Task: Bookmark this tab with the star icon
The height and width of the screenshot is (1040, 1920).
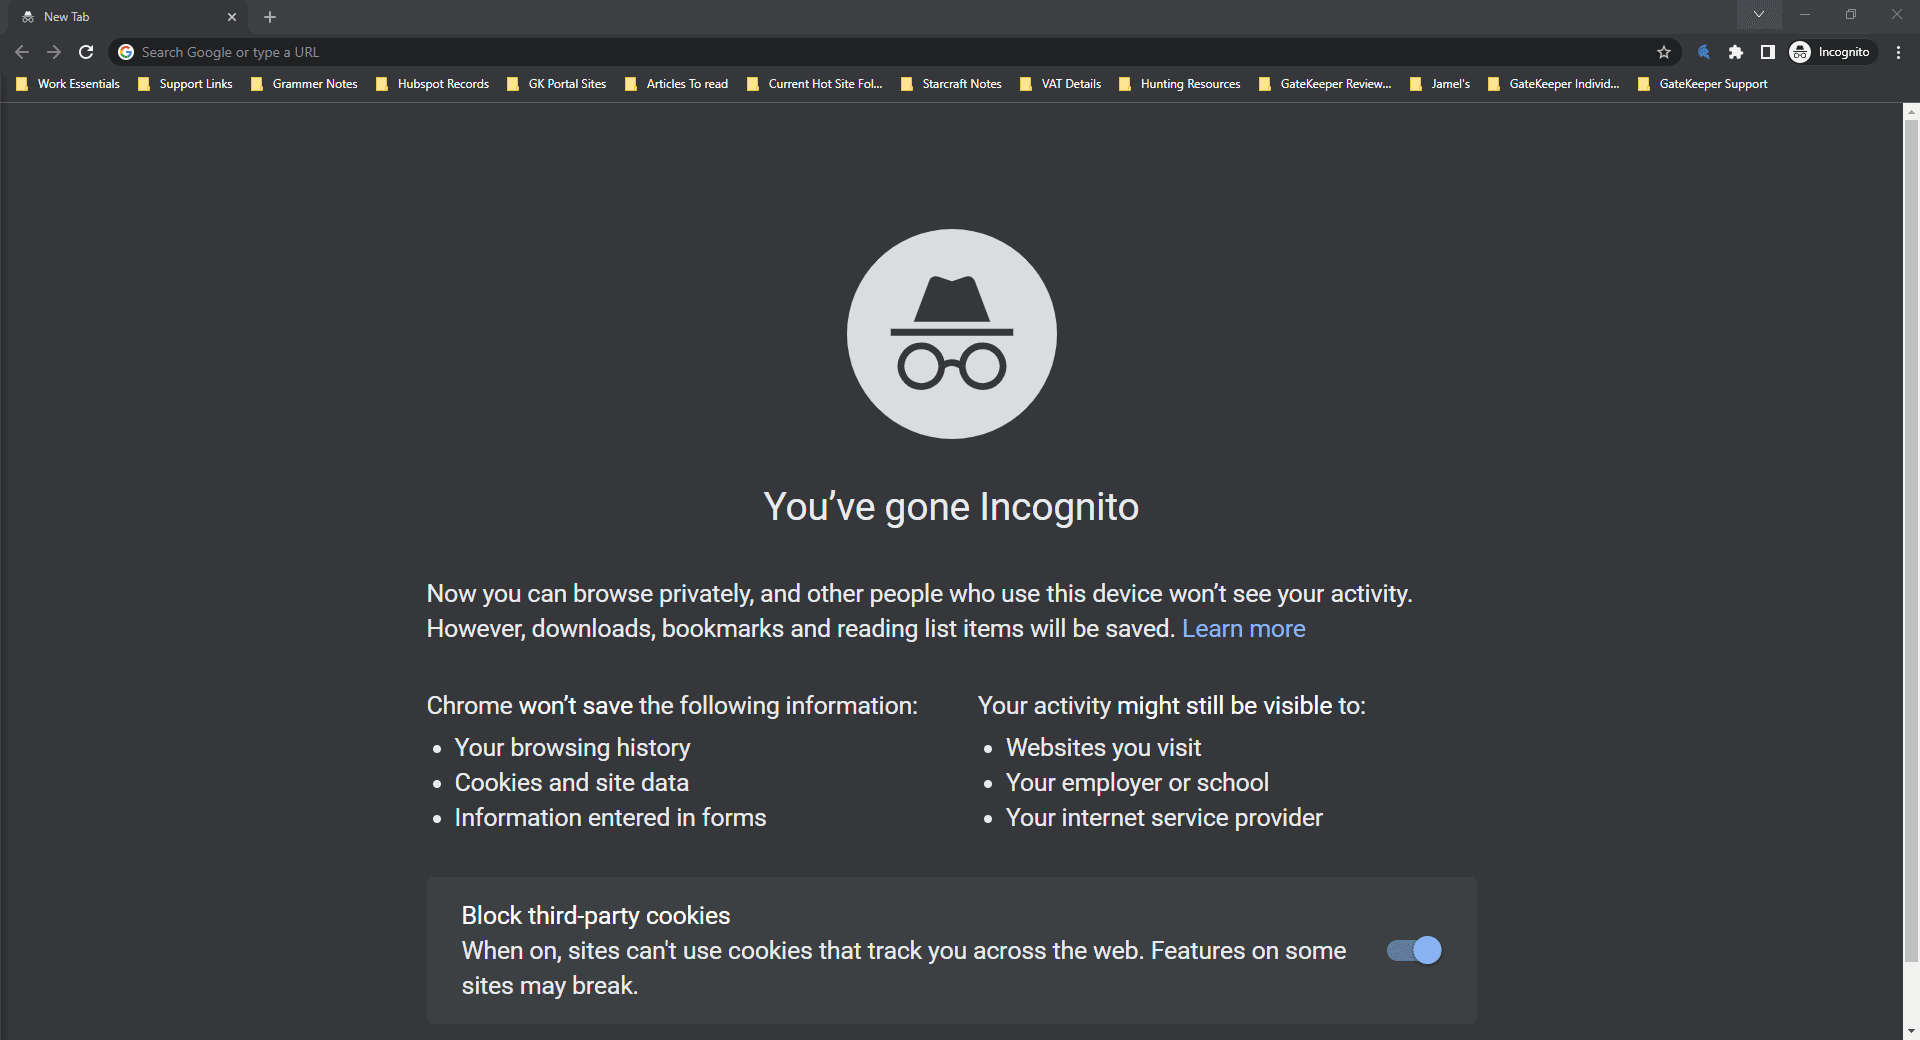Action: [1664, 52]
